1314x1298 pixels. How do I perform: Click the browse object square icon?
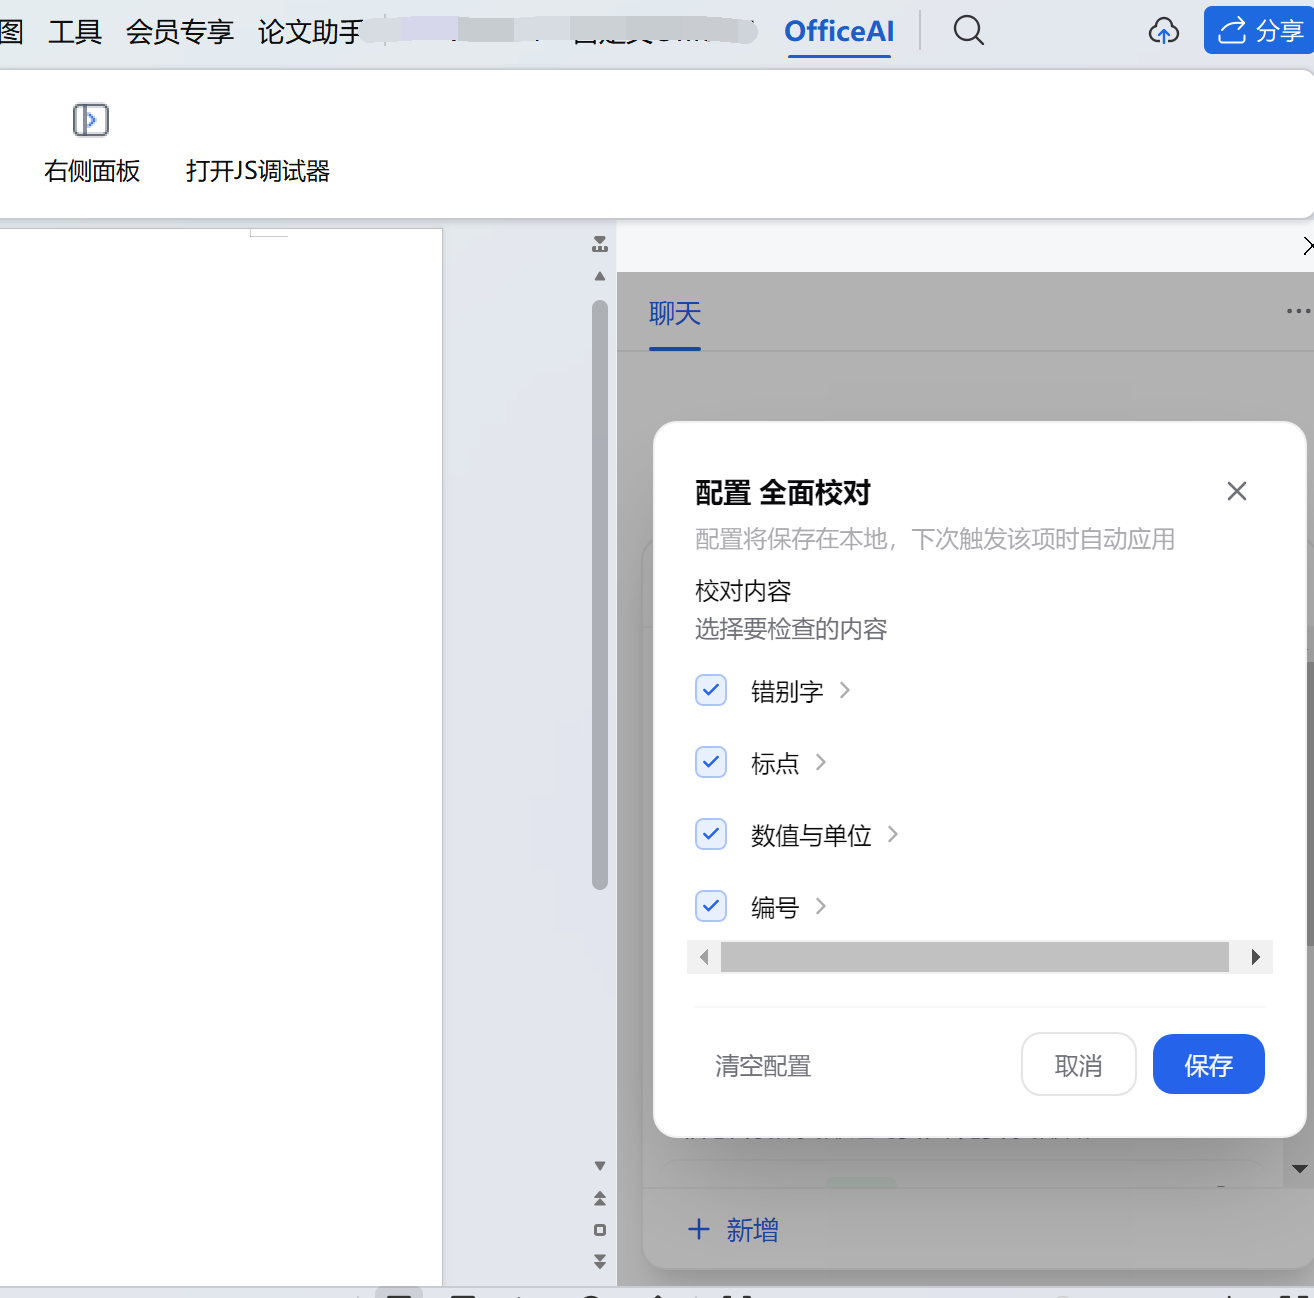click(x=600, y=1230)
